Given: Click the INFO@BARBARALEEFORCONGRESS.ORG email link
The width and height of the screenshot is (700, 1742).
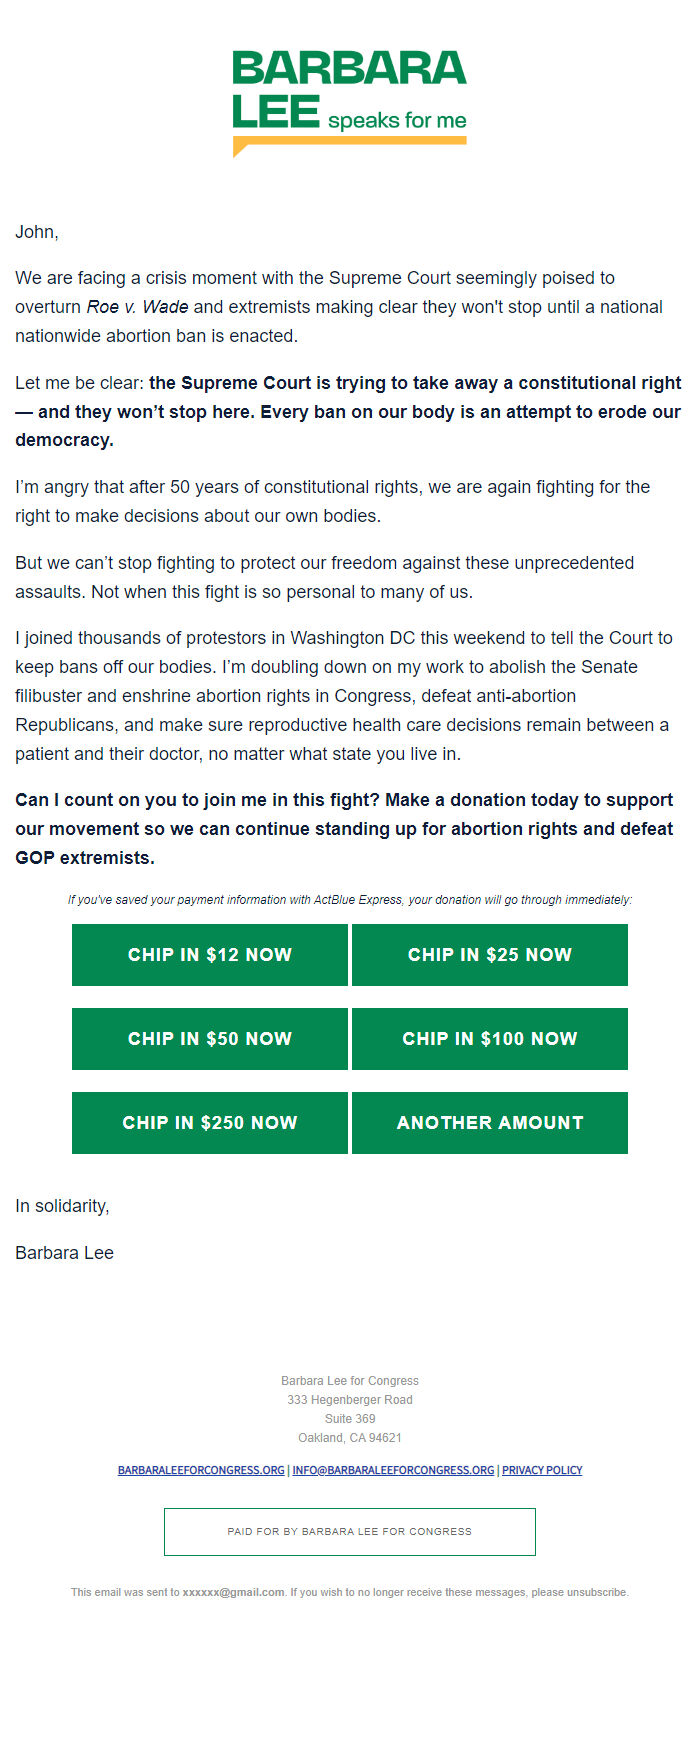Looking at the screenshot, I should [x=393, y=1470].
